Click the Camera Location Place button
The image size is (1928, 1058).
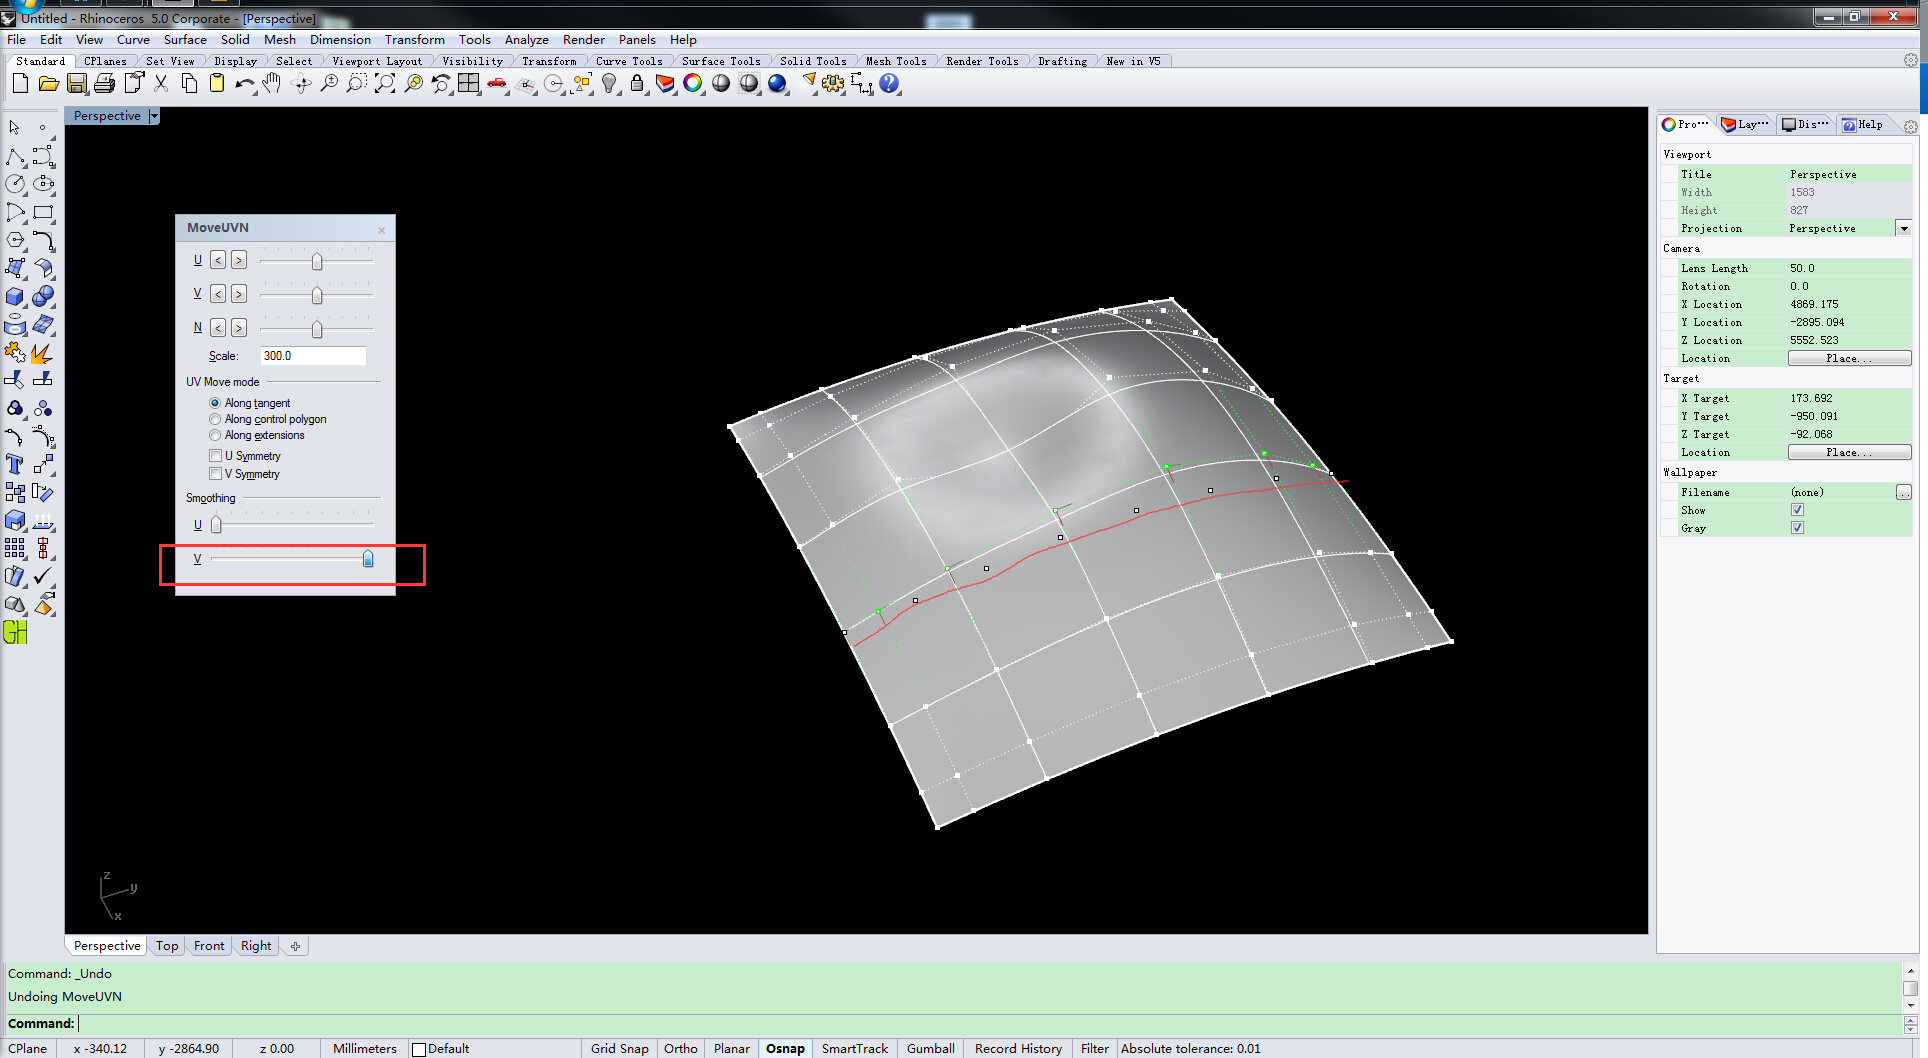[x=1848, y=358]
